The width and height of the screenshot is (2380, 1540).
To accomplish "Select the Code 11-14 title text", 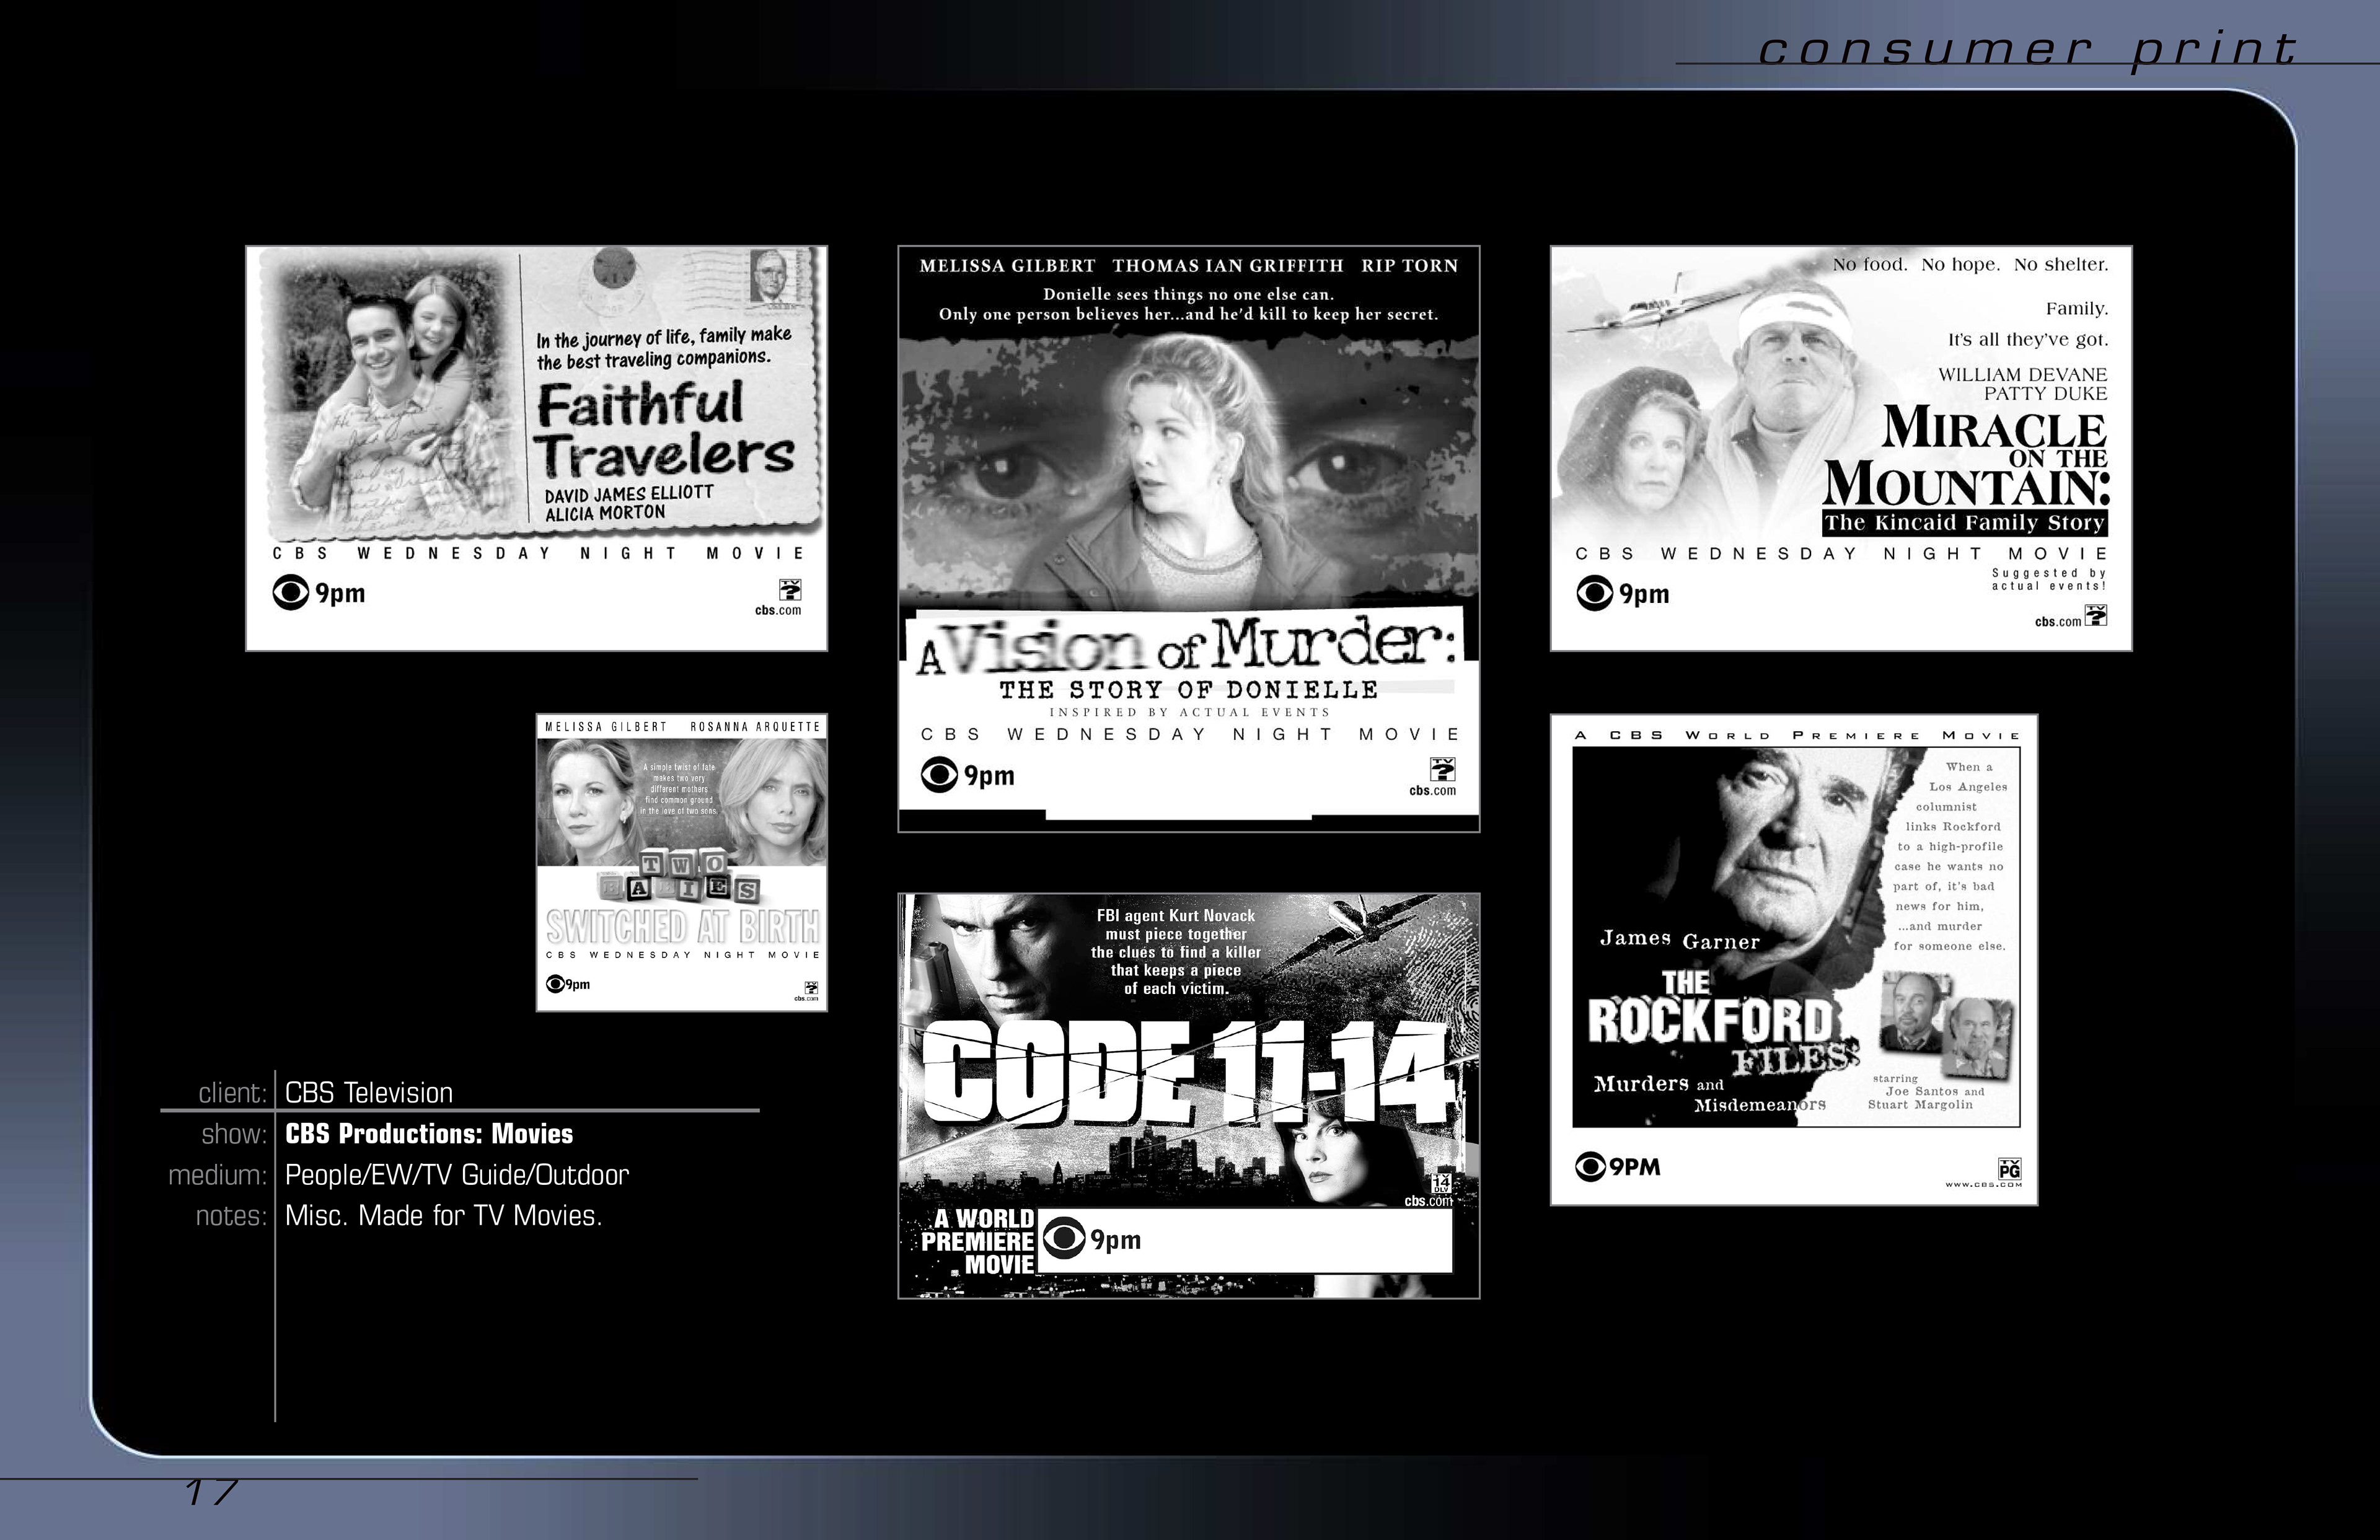I will [x=1187, y=1073].
